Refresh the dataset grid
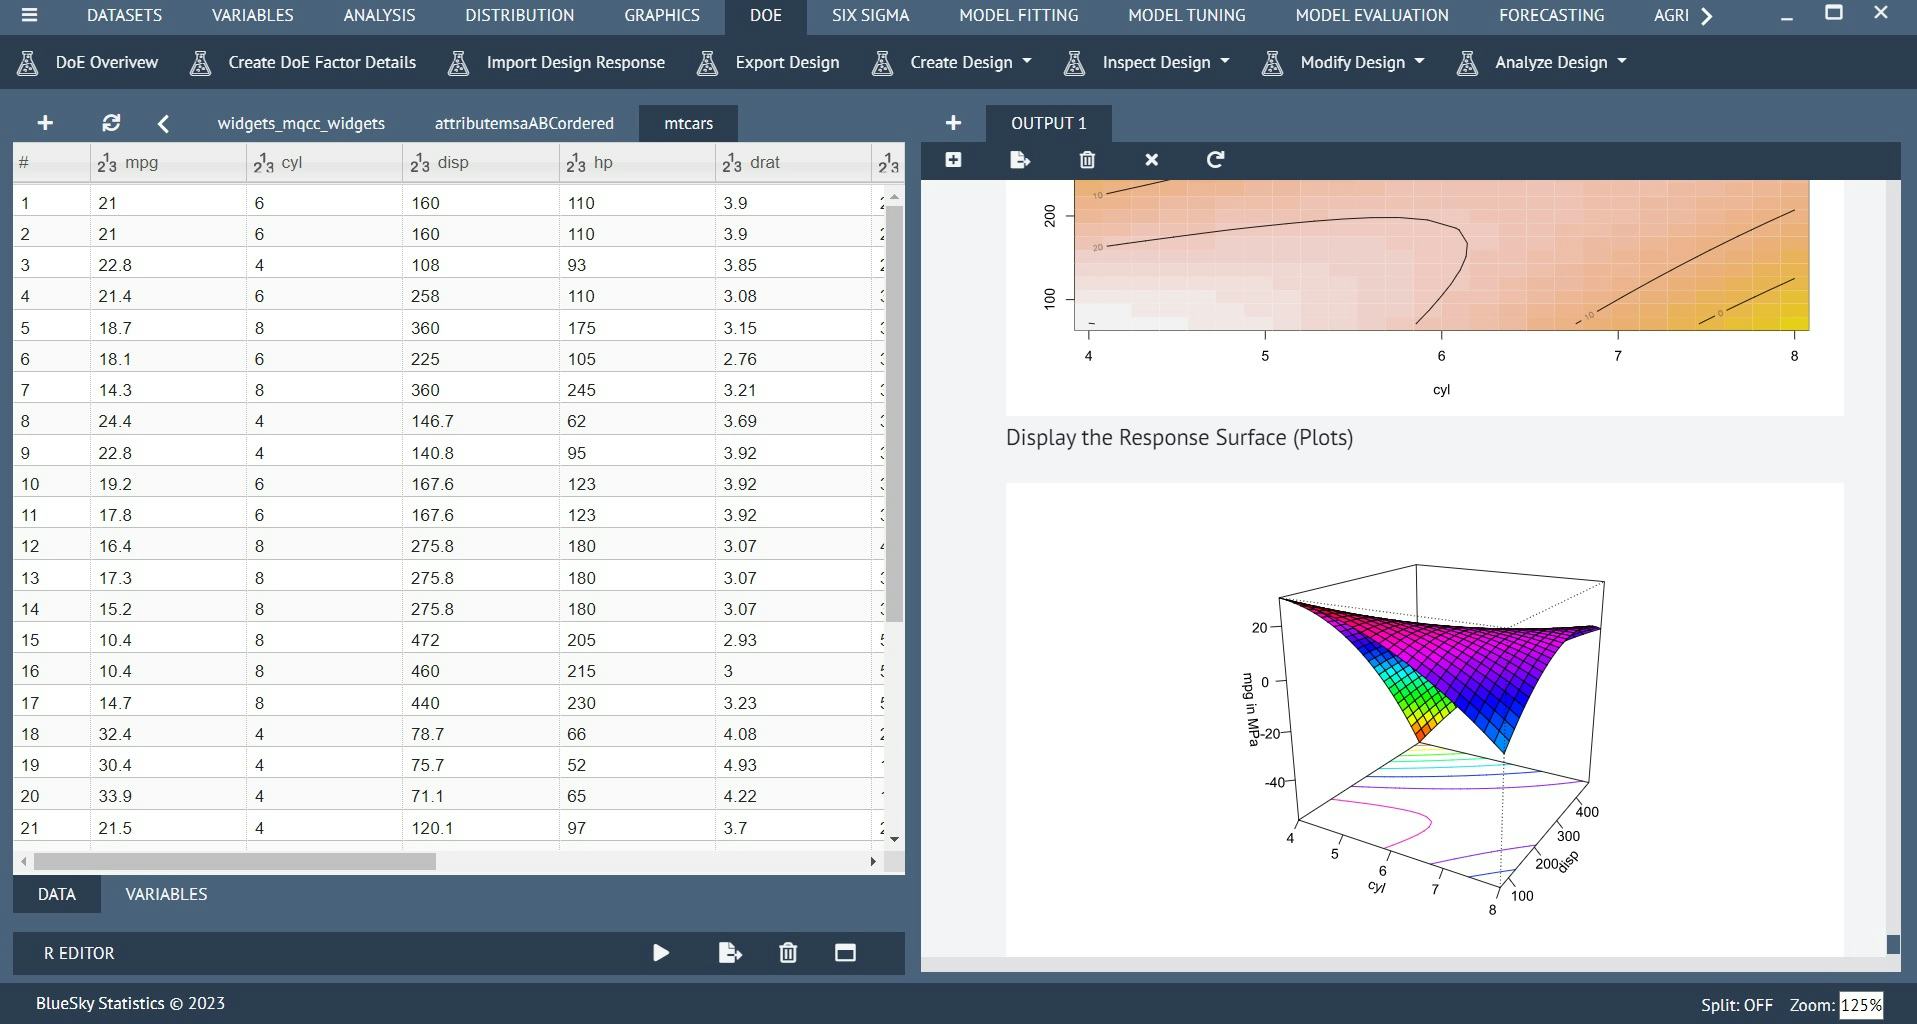 [111, 122]
